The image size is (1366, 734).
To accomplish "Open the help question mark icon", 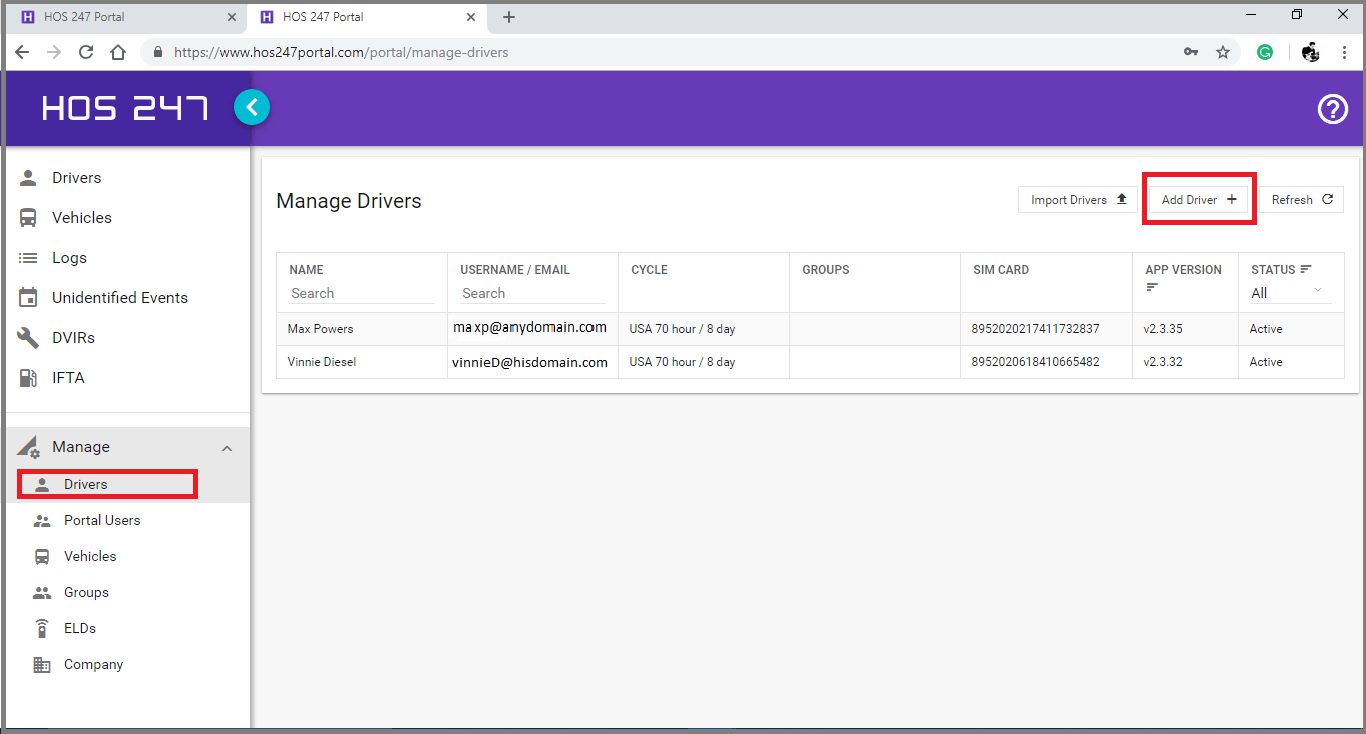I will (1333, 109).
